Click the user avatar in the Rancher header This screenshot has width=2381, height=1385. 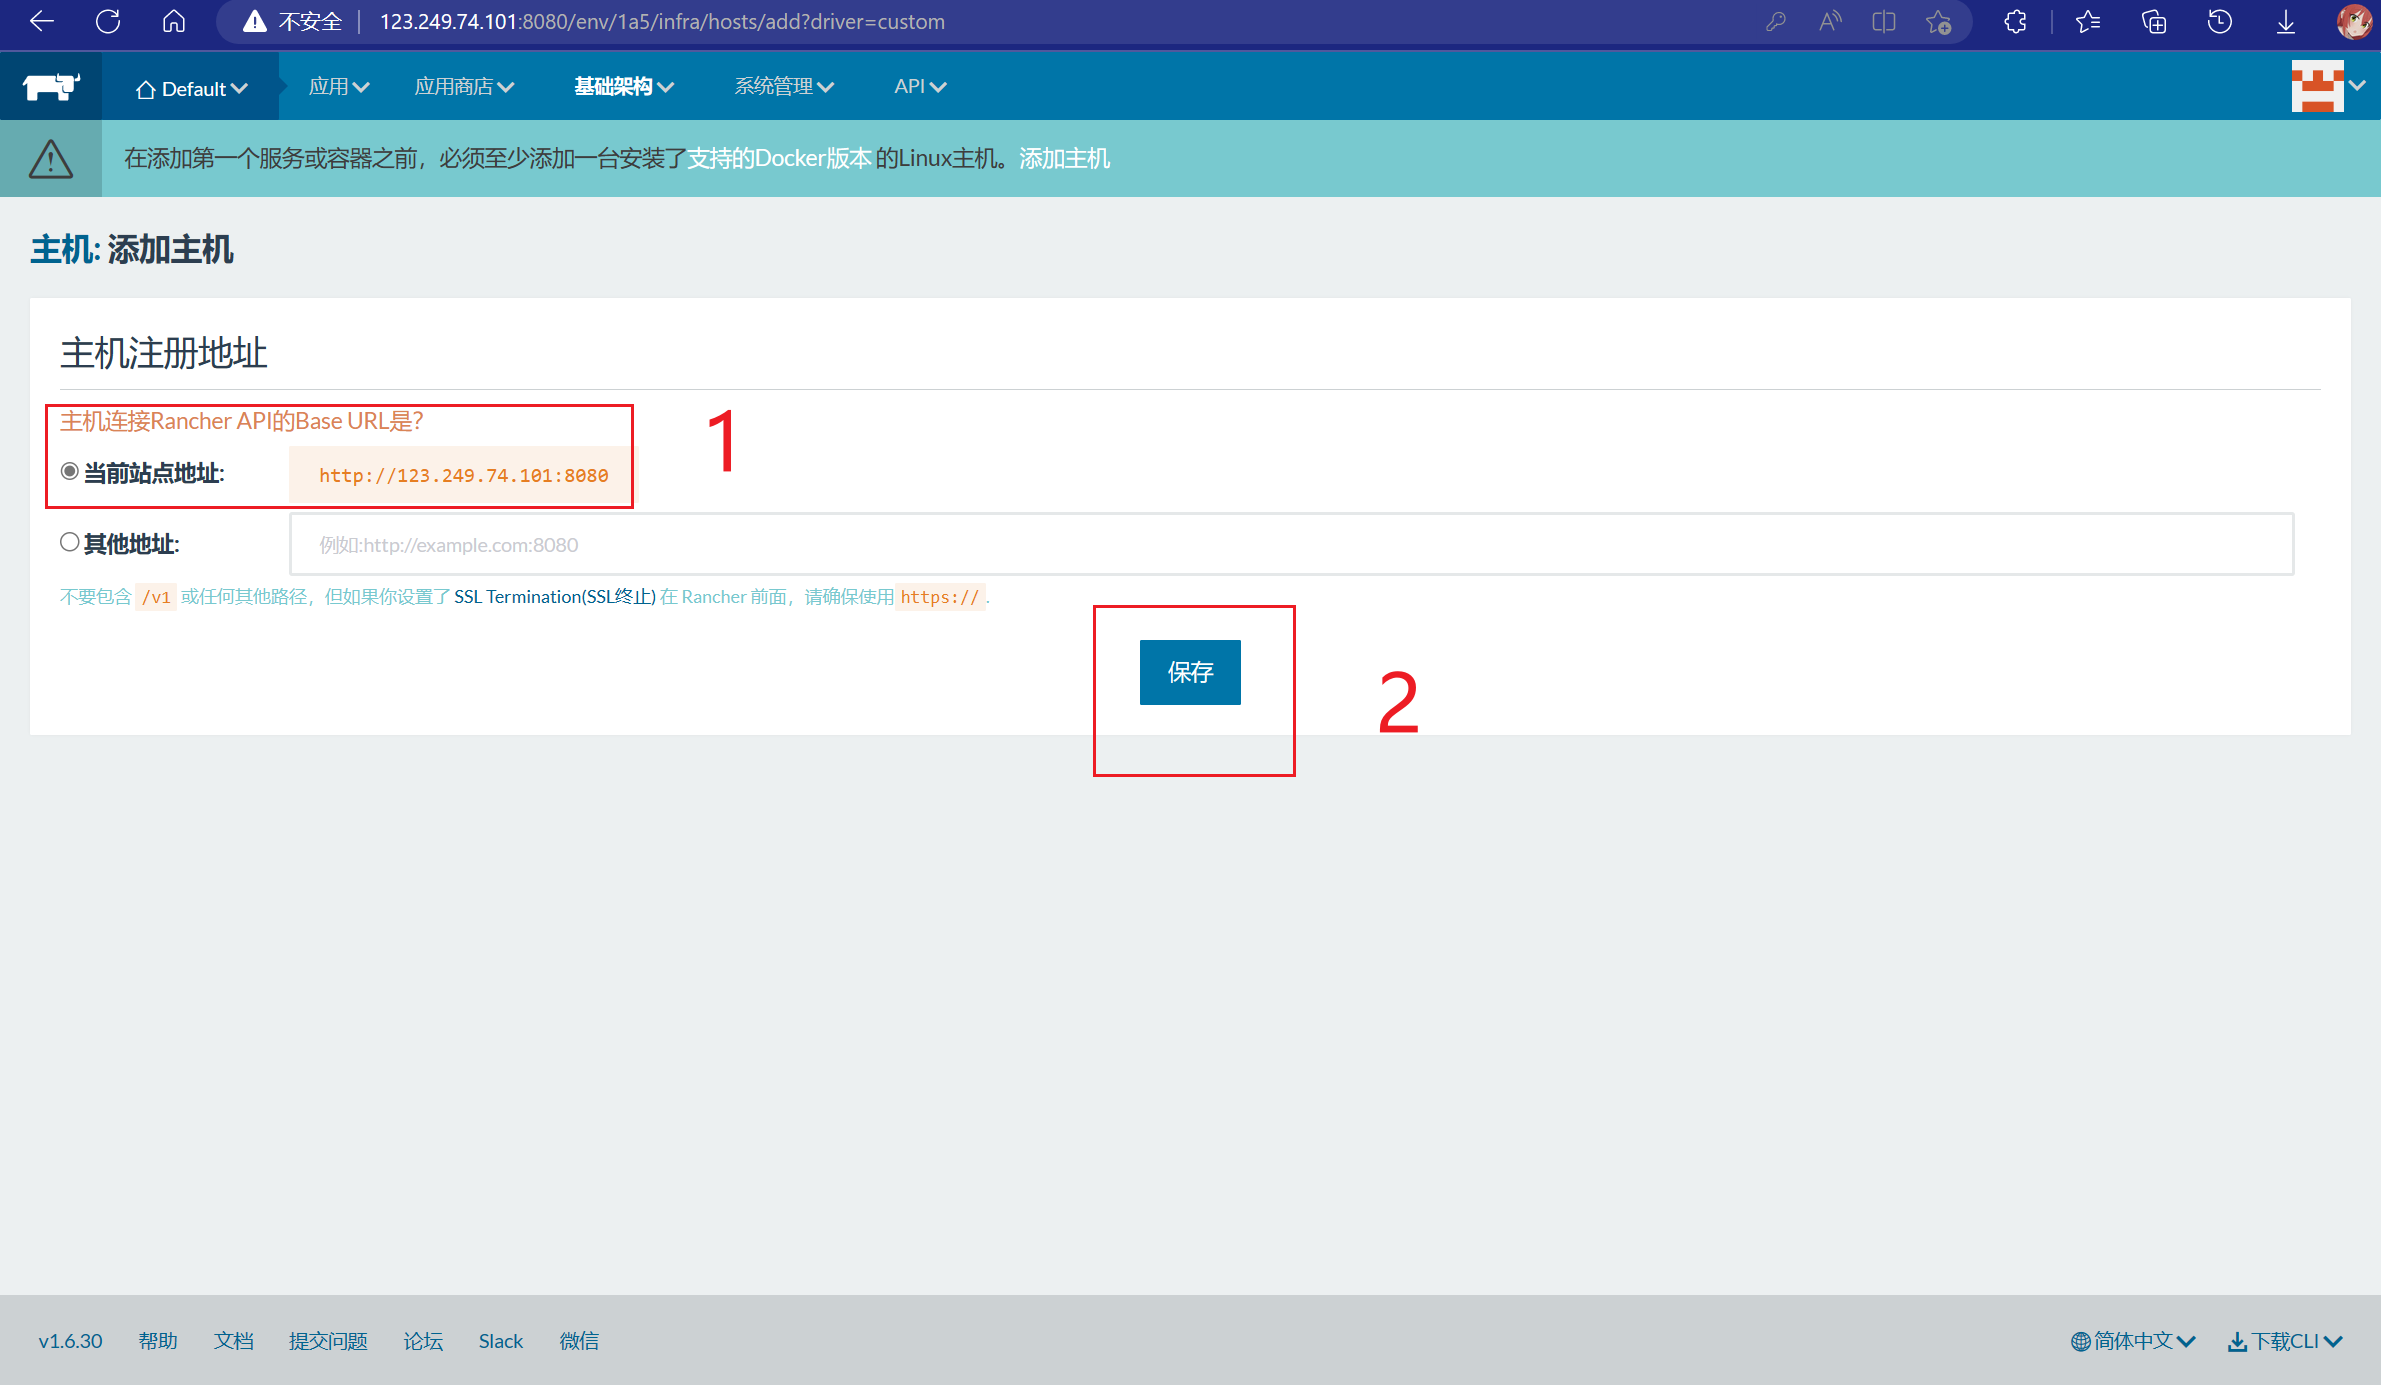coord(2317,87)
